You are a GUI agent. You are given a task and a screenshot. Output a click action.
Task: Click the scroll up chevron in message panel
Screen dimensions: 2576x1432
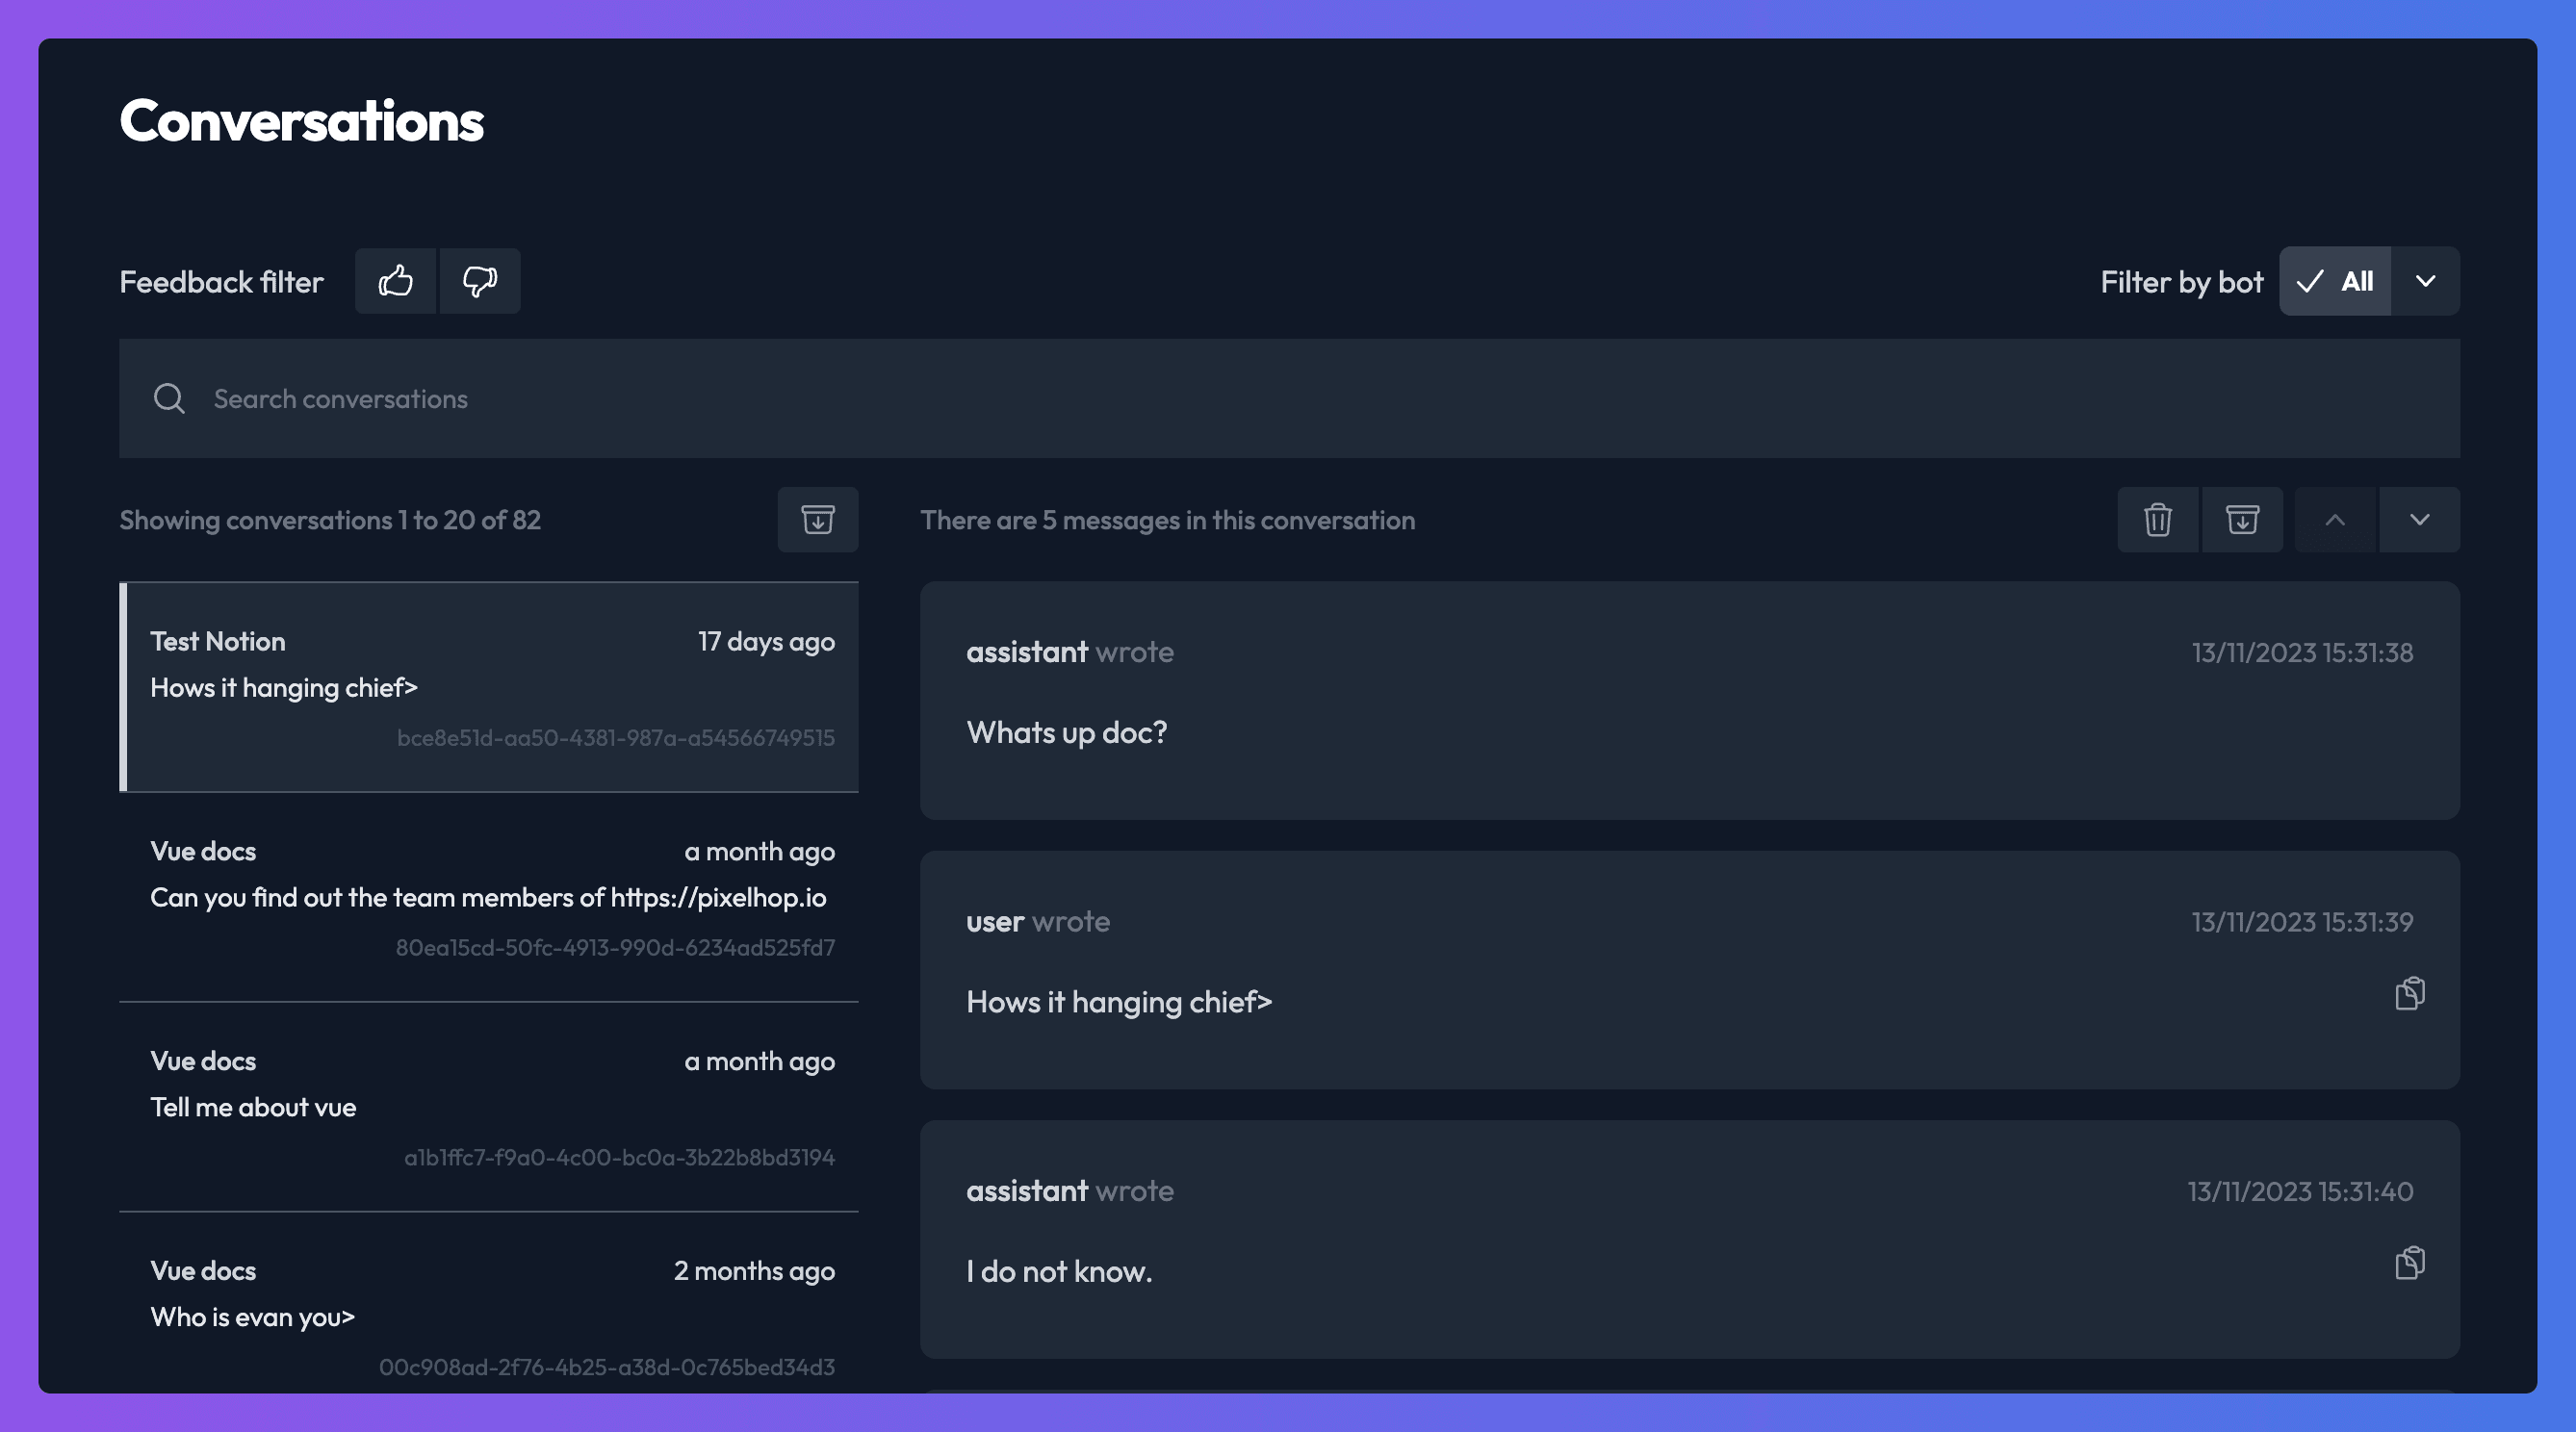pyautogui.click(x=2334, y=517)
